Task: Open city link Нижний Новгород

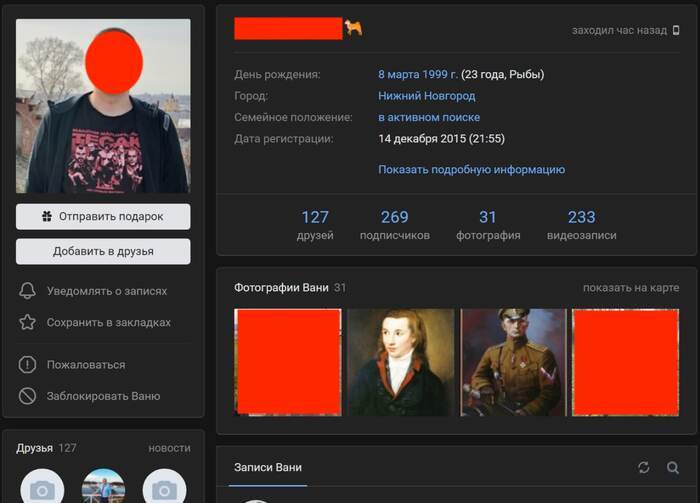Action: 426,96
